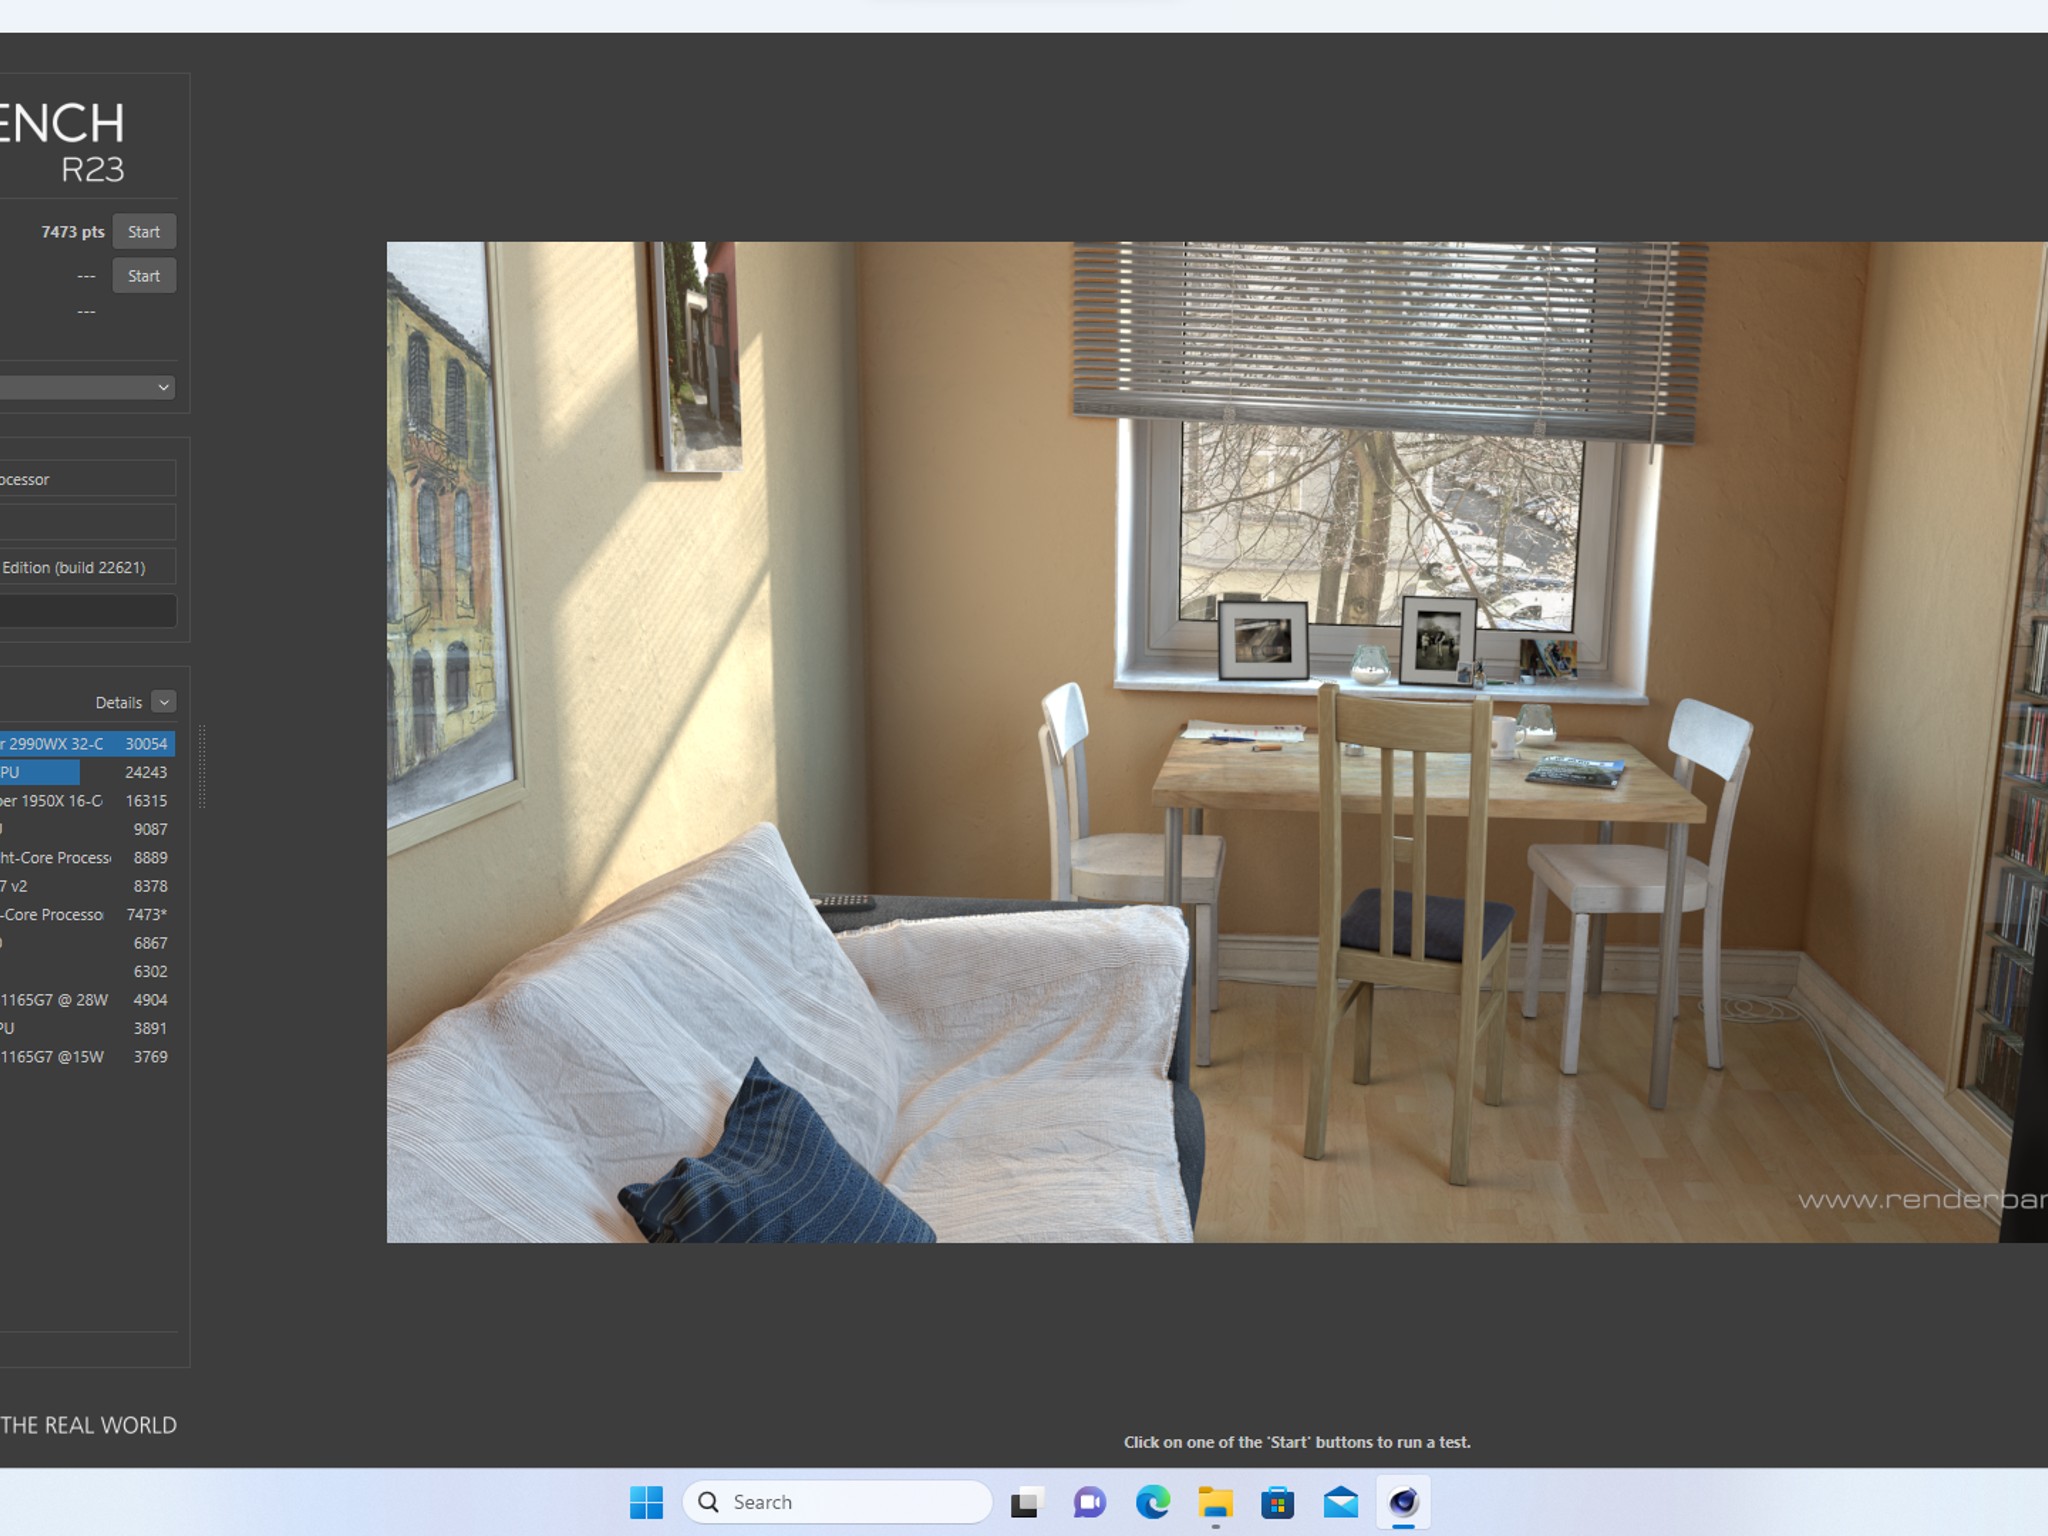
Task: Open Microsoft Store from the taskbar
Action: click(1278, 1502)
